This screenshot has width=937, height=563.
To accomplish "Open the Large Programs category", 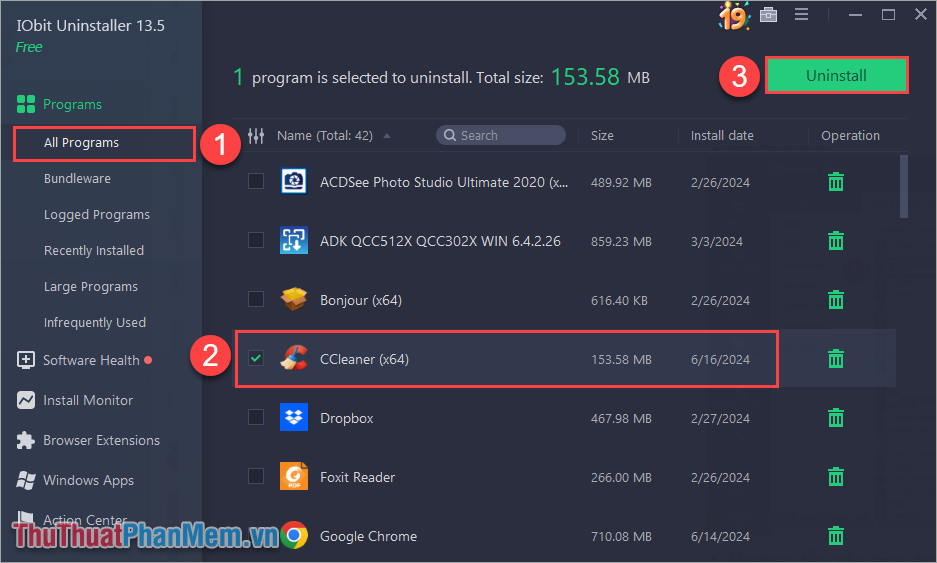I will click(91, 287).
